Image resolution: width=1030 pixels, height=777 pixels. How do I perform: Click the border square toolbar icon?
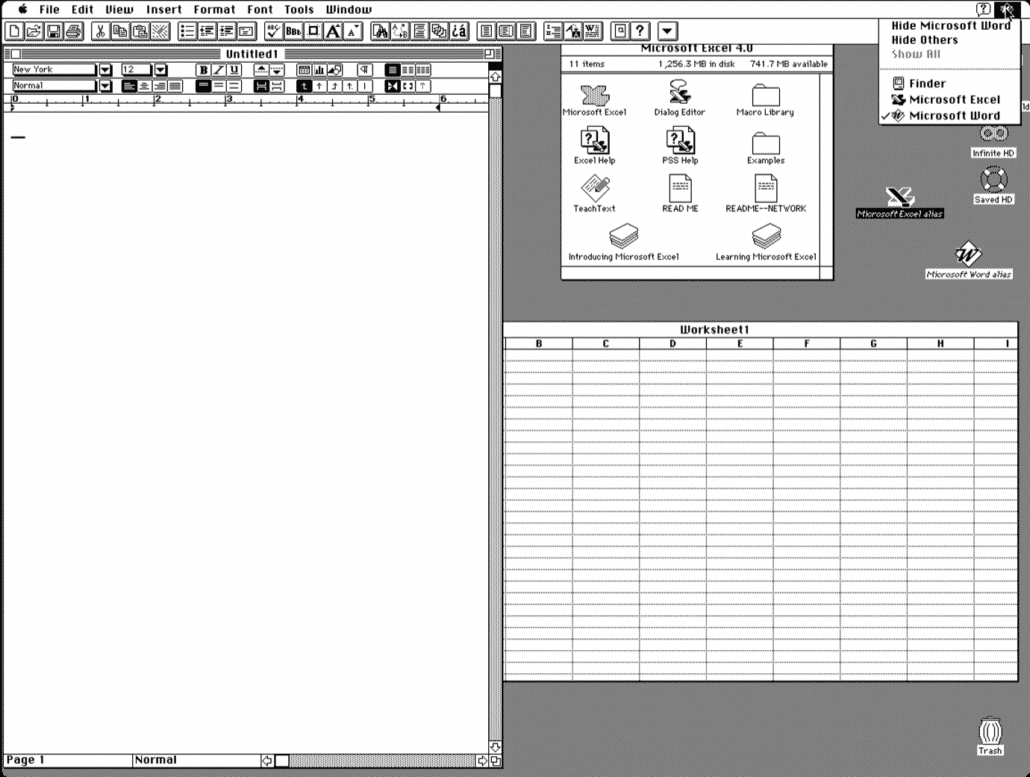(313, 31)
